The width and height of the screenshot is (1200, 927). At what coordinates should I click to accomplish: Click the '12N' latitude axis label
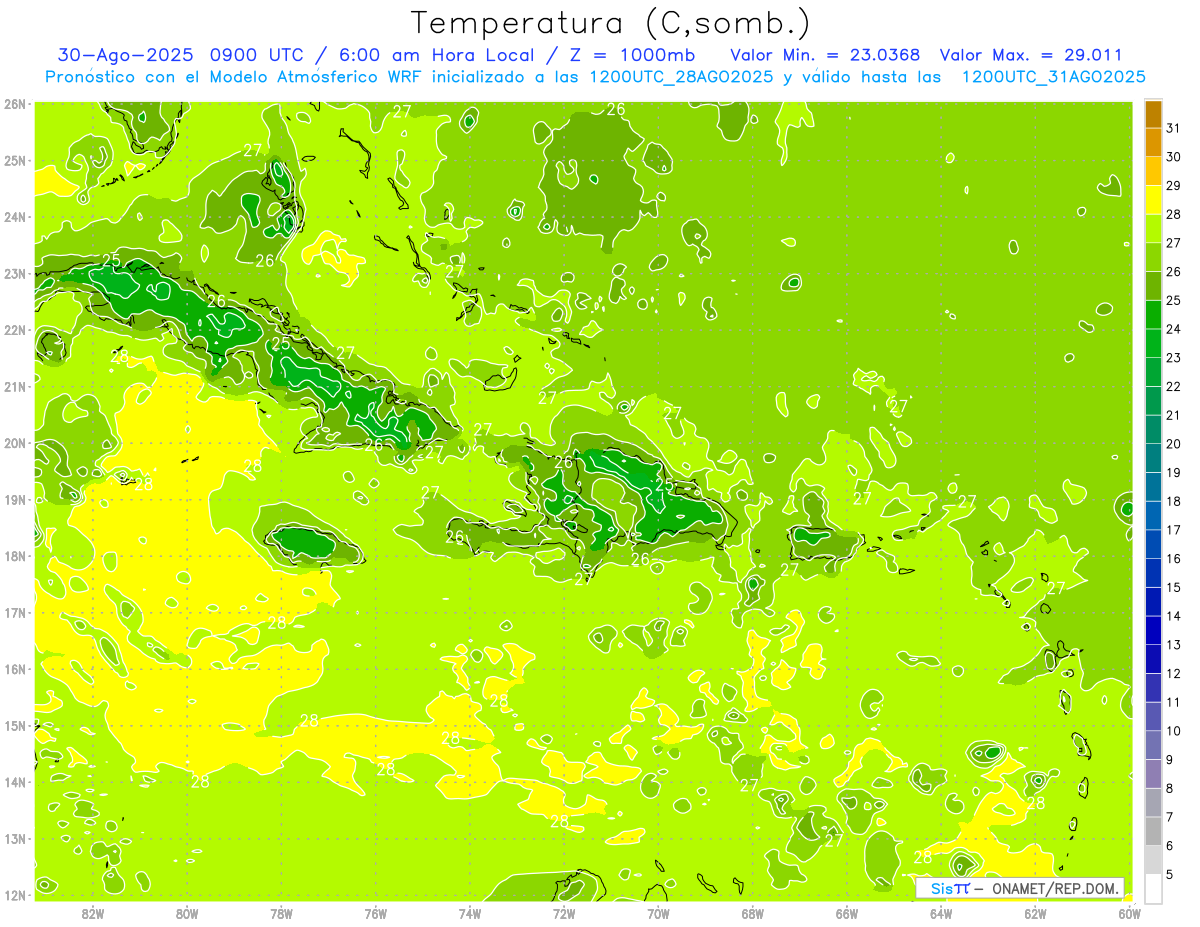(x=15, y=895)
